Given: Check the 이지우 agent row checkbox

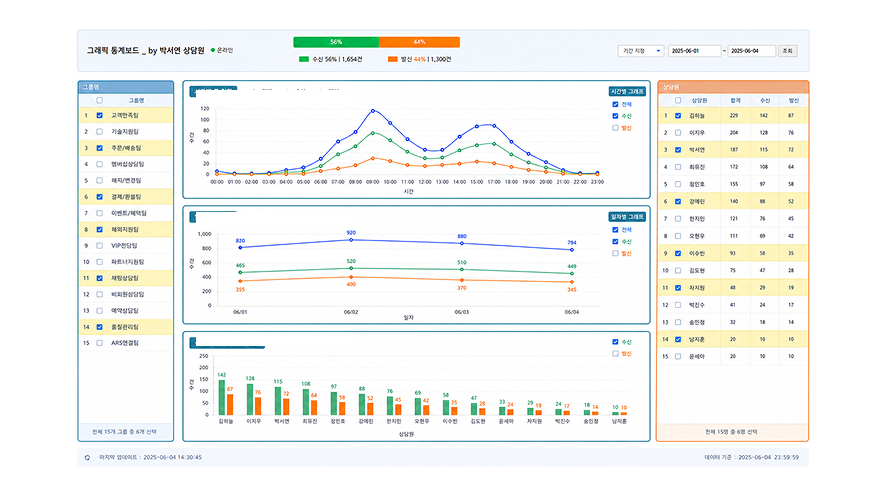Looking at the screenshot, I should [x=678, y=133].
